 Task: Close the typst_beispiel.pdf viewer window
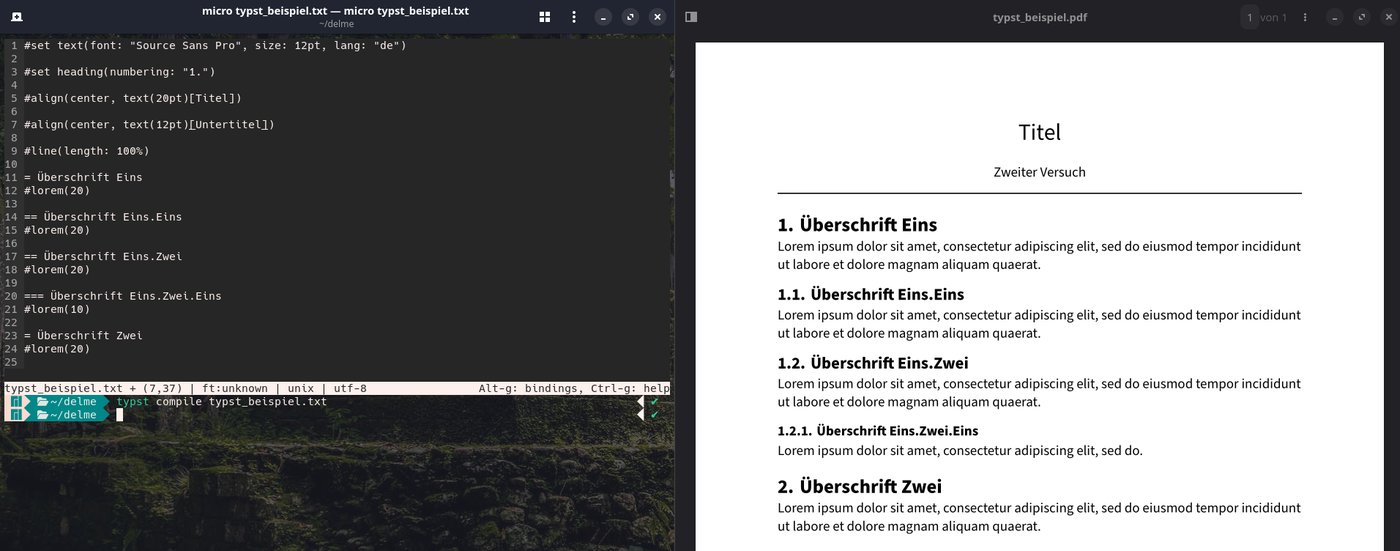click(1388, 17)
